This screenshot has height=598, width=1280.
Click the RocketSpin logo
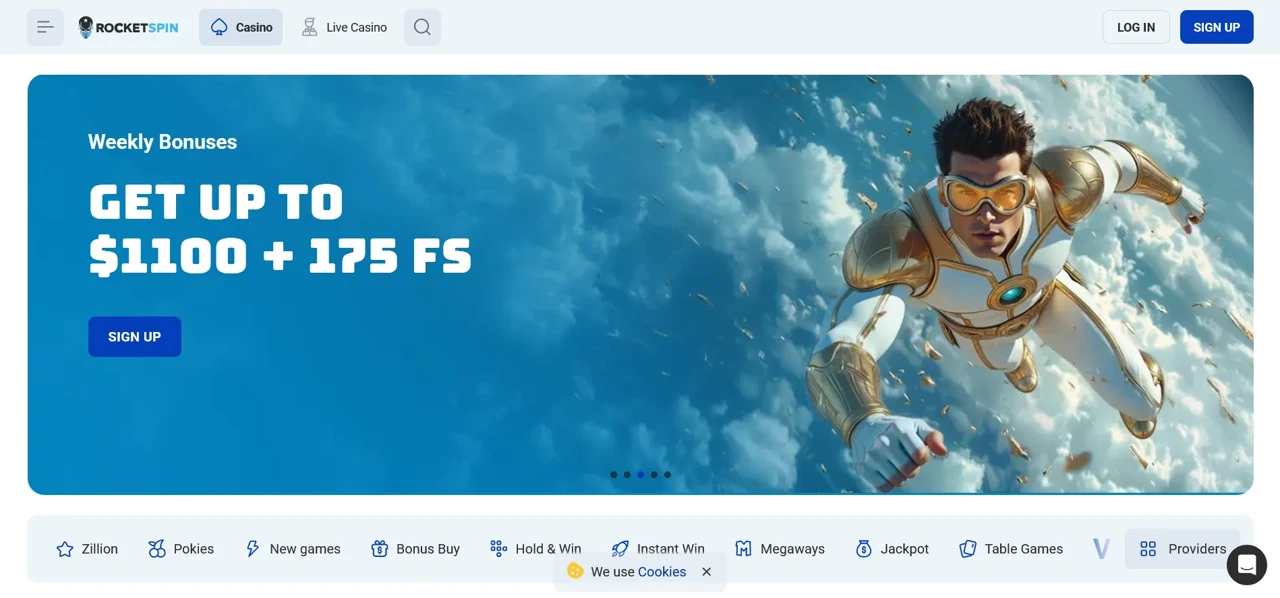(x=128, y=27)
